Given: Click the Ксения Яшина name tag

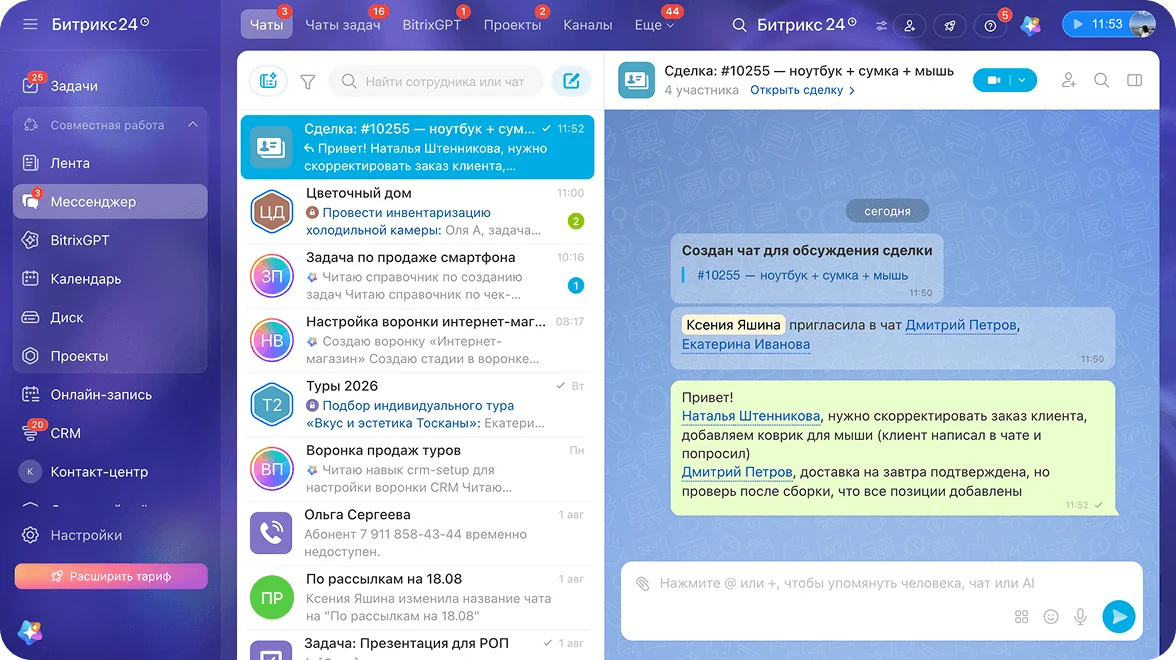Looking at the screenshot, I should tap(733, 325).
